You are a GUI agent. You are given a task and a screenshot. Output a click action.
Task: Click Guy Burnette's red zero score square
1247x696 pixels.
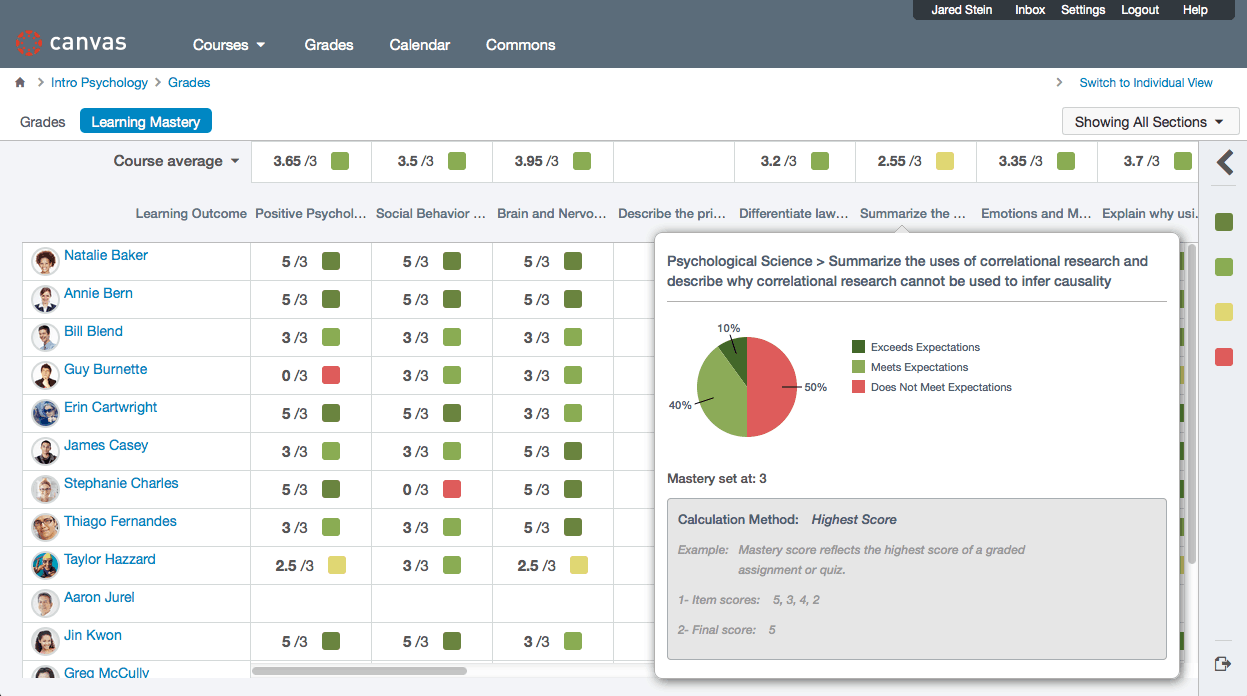[x=331, y=375]
